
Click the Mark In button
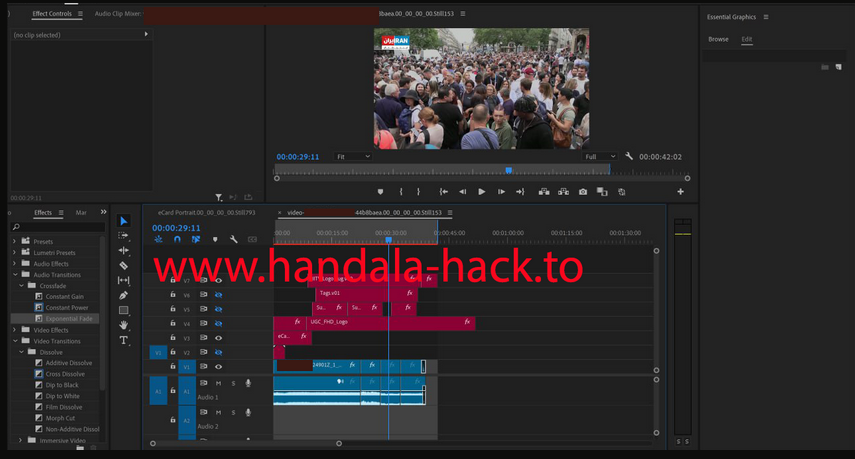coord(401,192)
